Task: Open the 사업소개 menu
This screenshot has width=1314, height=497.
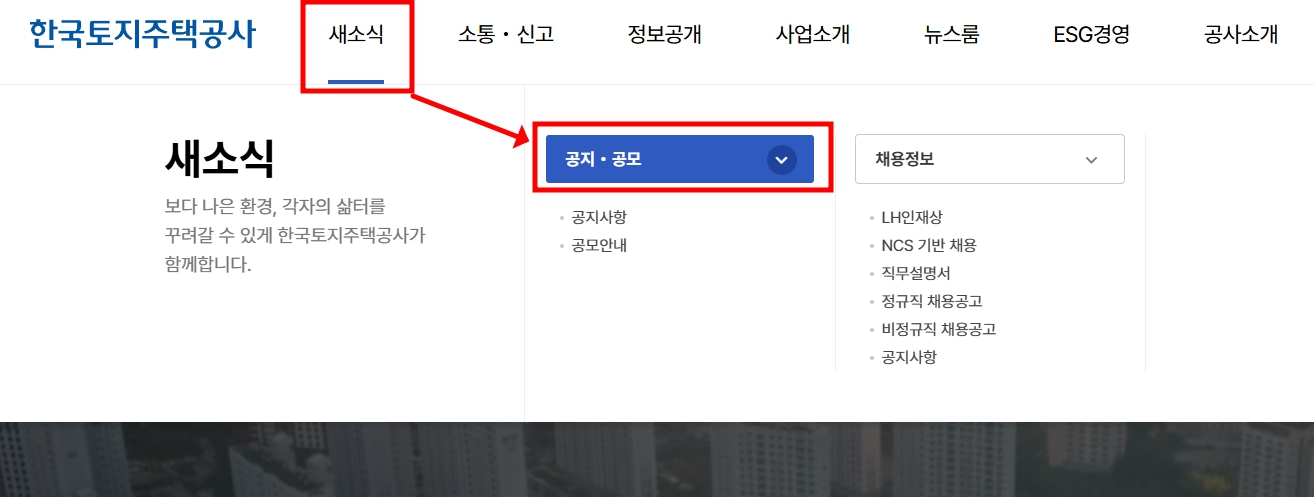Action: tap(813, 35)
